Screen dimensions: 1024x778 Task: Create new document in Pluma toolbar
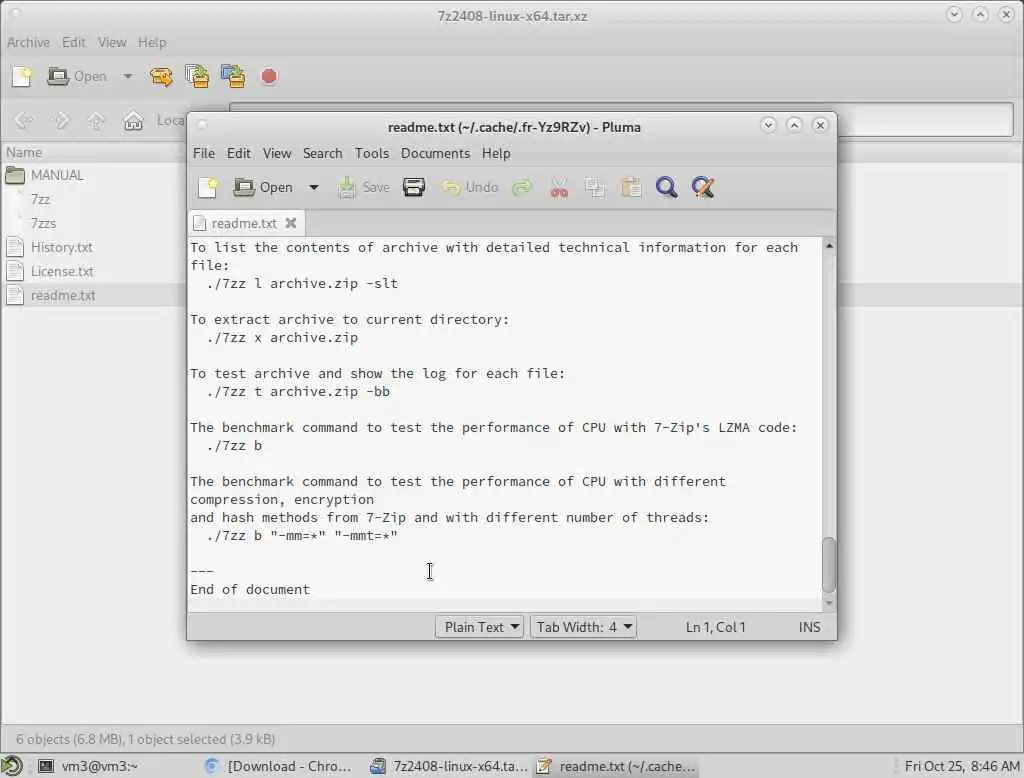tap(208, 187)
